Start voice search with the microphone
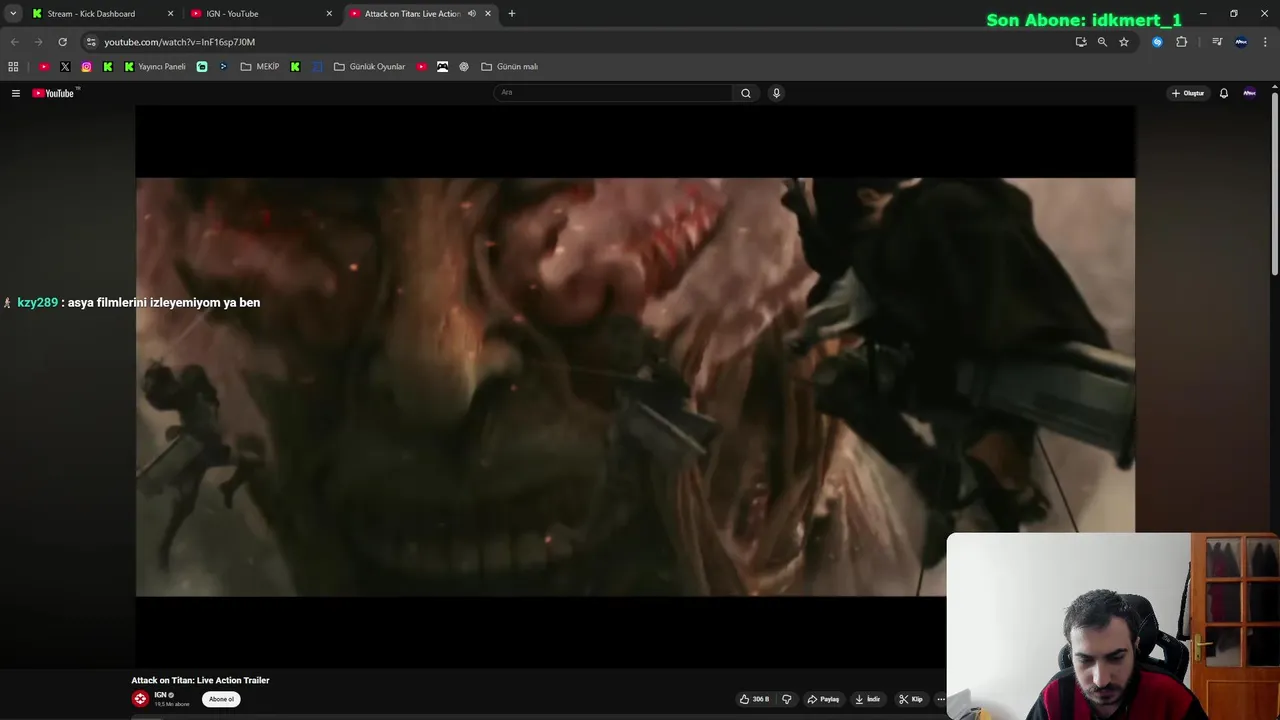 (776, 93)
